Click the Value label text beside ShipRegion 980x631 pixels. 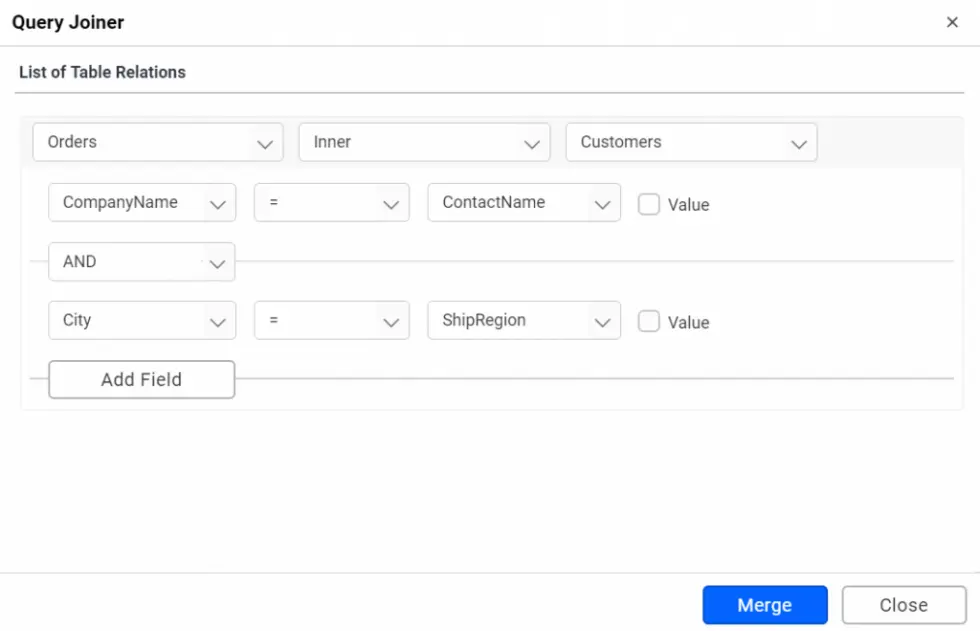tap(688, 323)
